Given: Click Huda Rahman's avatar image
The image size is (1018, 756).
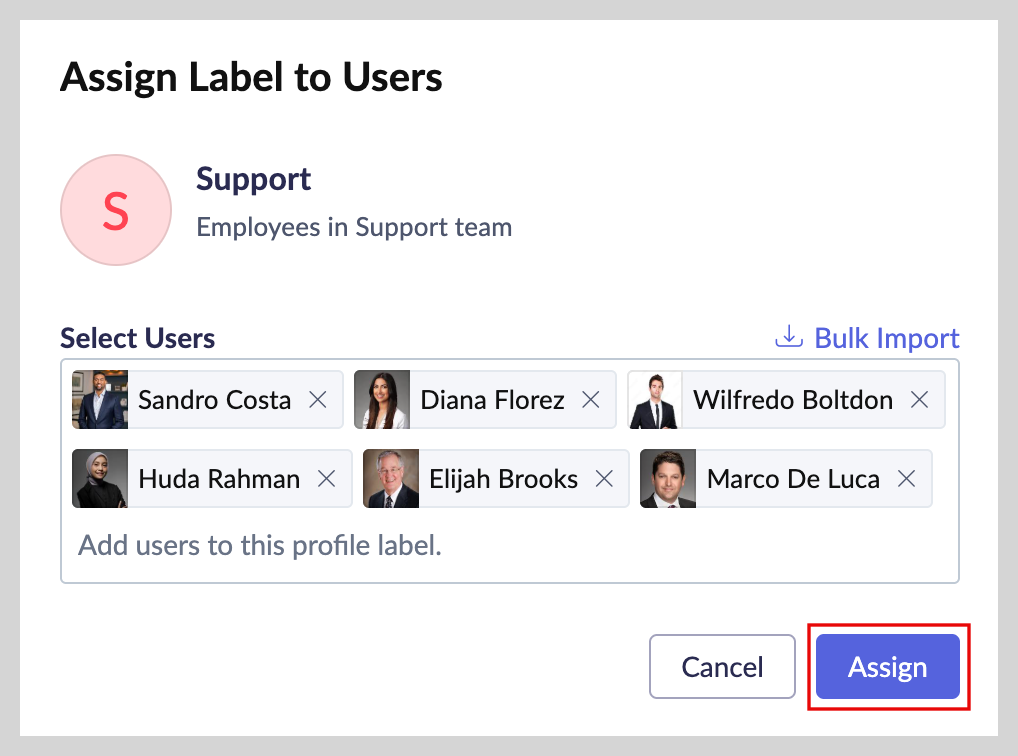Looking at the screenshot, I should coord(100,479).
